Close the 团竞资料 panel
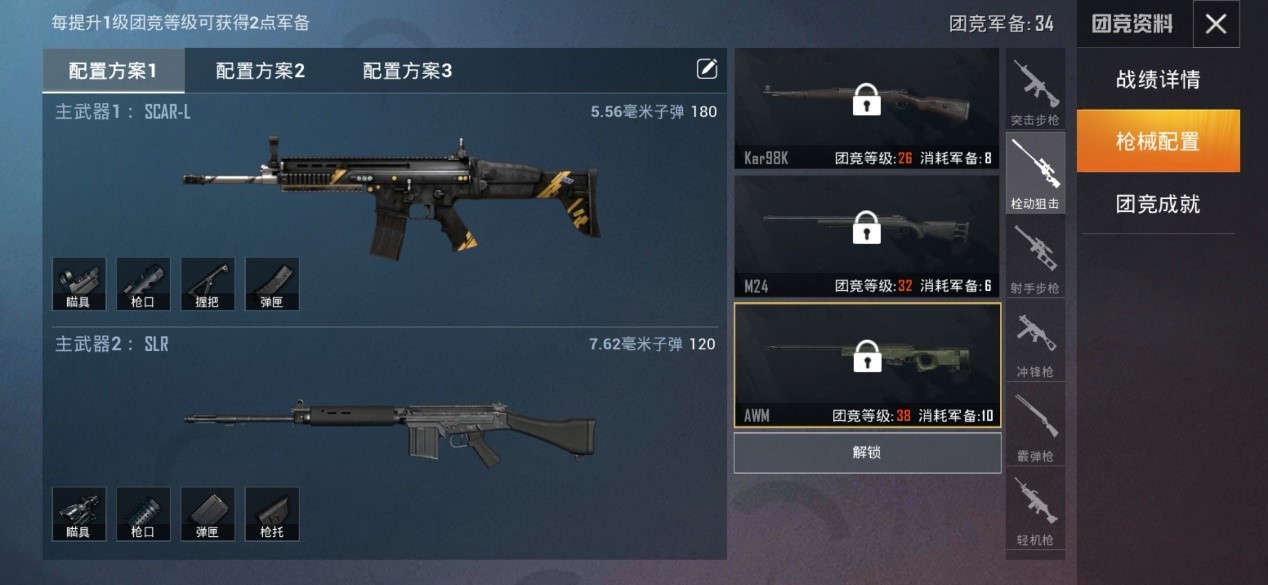Image resolution: width=1268 pixels, height=585 pixels. pos(1216,24)
